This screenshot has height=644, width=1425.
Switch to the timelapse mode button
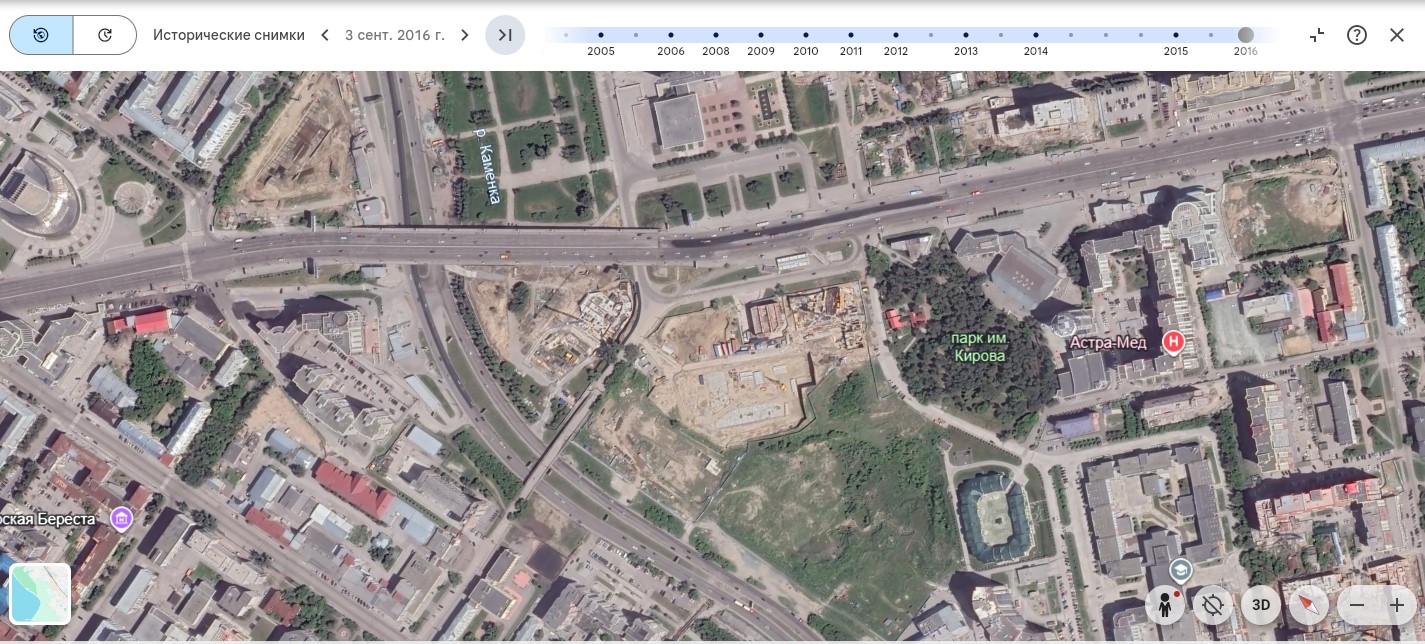click(105, 35)
